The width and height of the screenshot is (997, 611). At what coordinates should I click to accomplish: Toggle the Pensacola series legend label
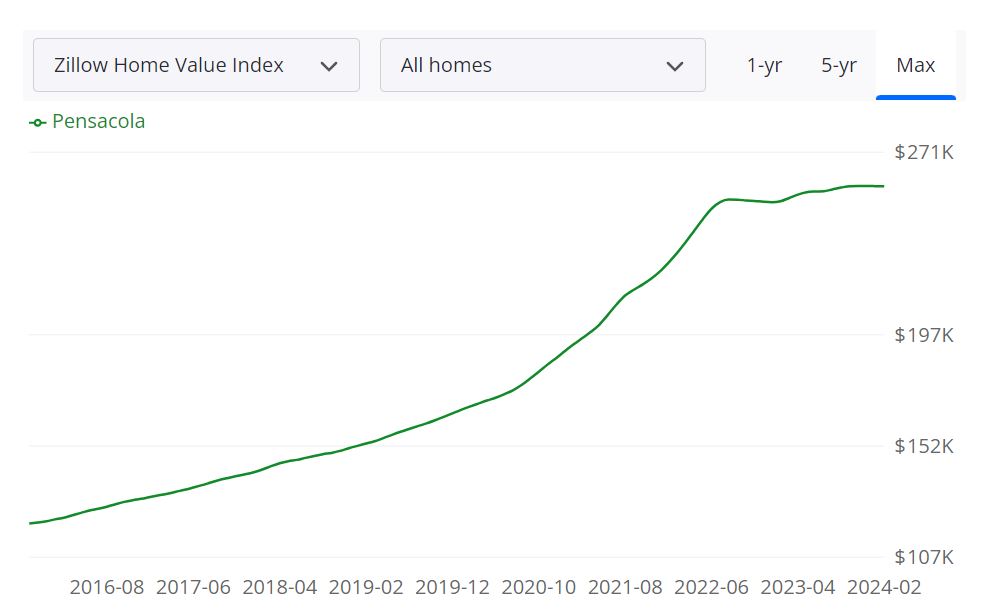[98, 121]
